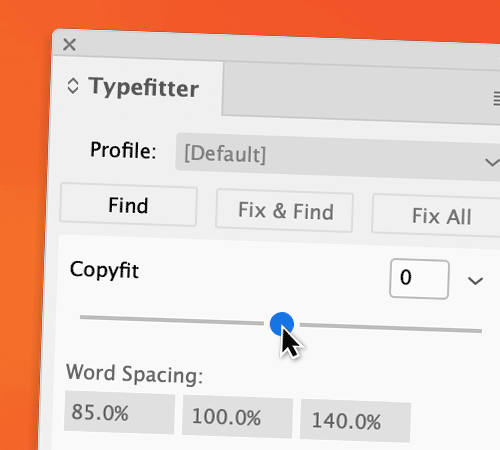Click the Copyfit slider track left of the handle
500x450 pixels.
tap(172, 320)
